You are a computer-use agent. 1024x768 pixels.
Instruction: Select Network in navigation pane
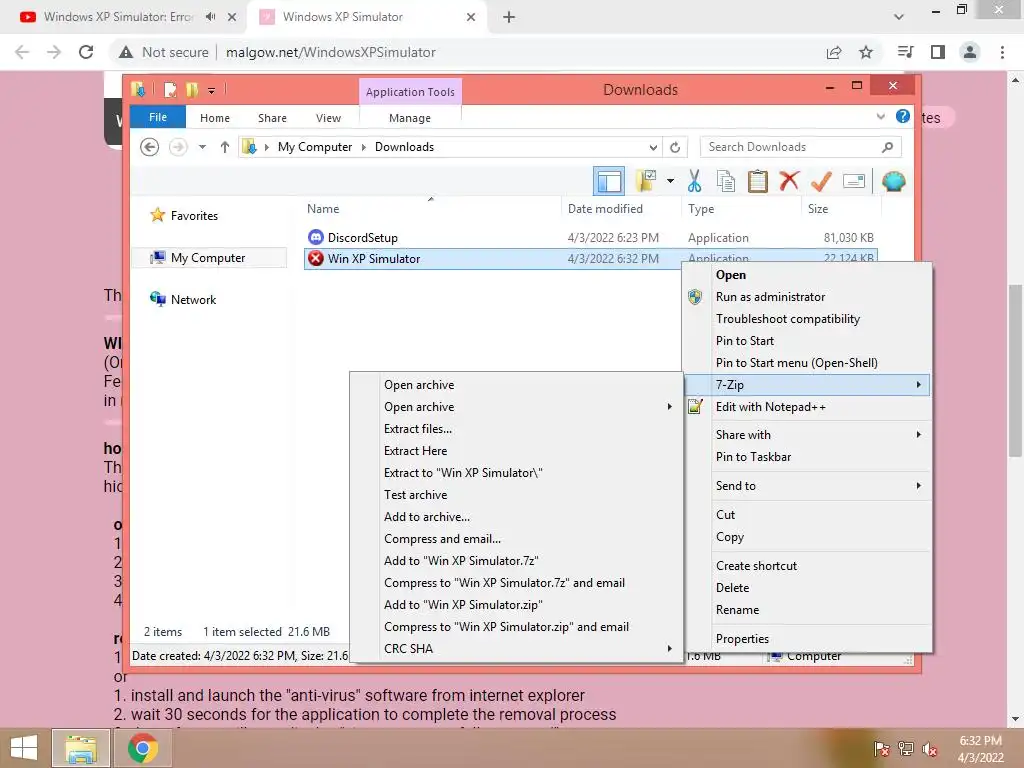(x=193, y=300)
